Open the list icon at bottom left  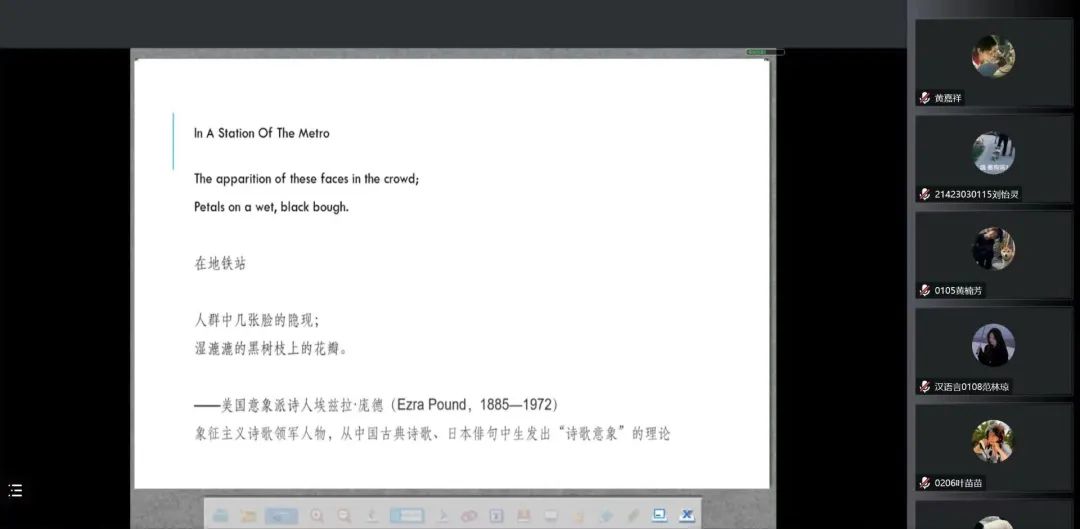pyautogui.click(x=15, y=490)
